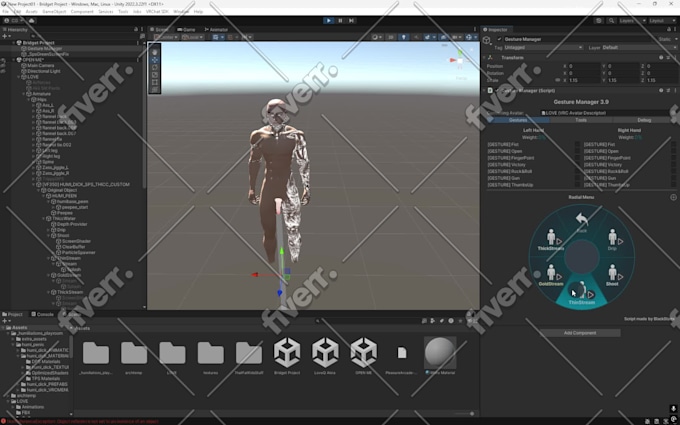Viewport: 680px width, 425px height.
Task: Click the status bar error icon
Action: [x=4, y=421]
